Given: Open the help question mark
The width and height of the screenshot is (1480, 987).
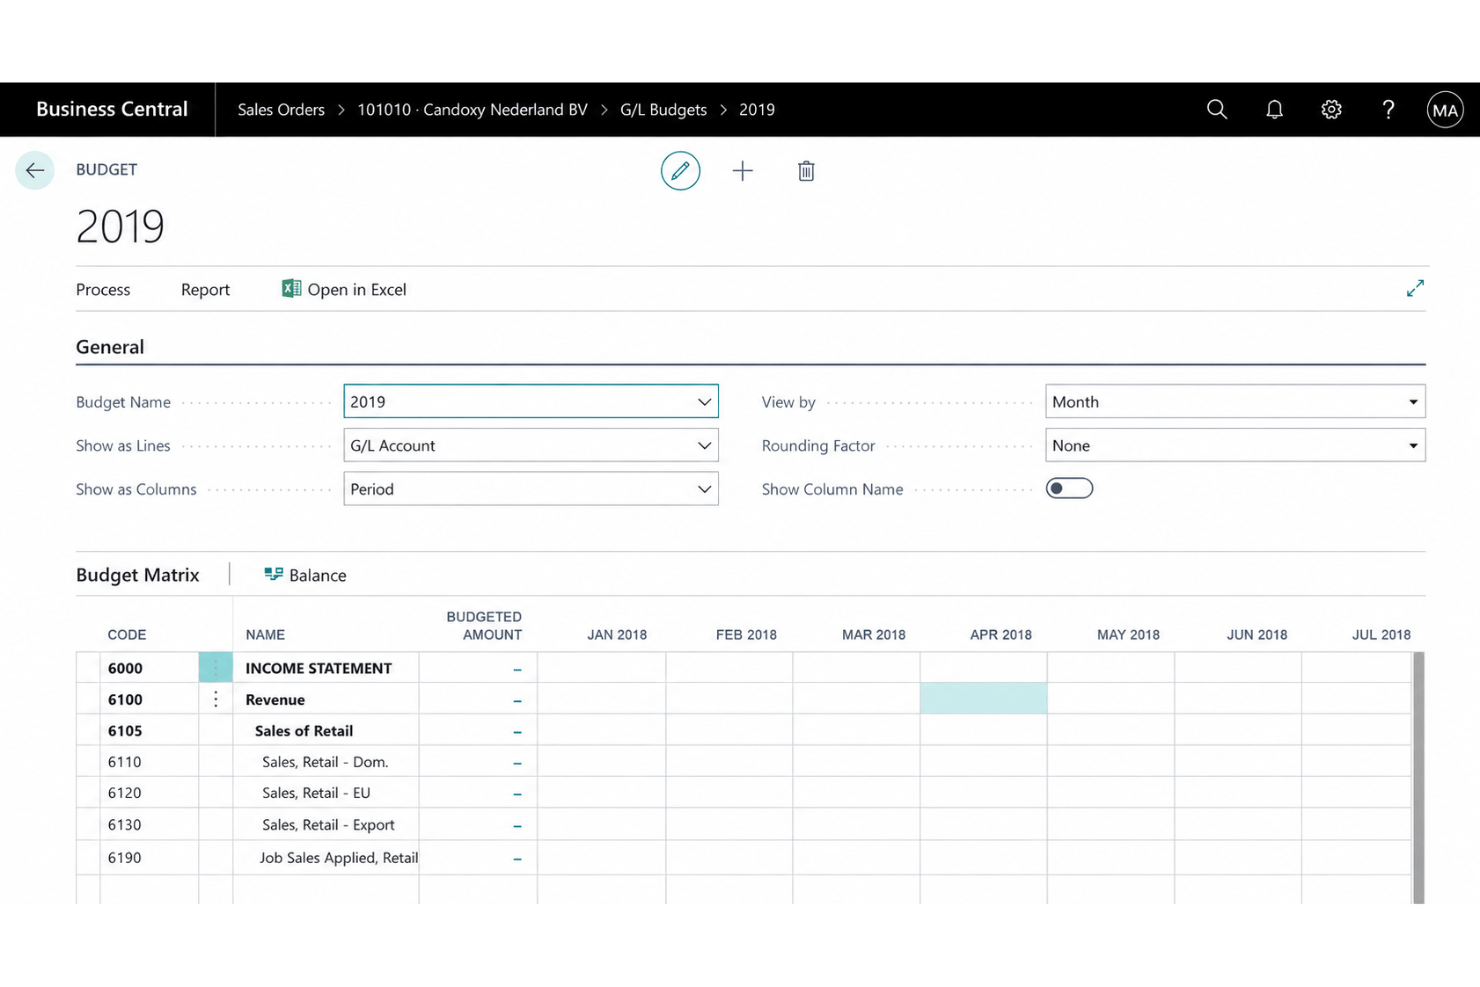Looking at the screenshot, I should tap(1388, 109).
